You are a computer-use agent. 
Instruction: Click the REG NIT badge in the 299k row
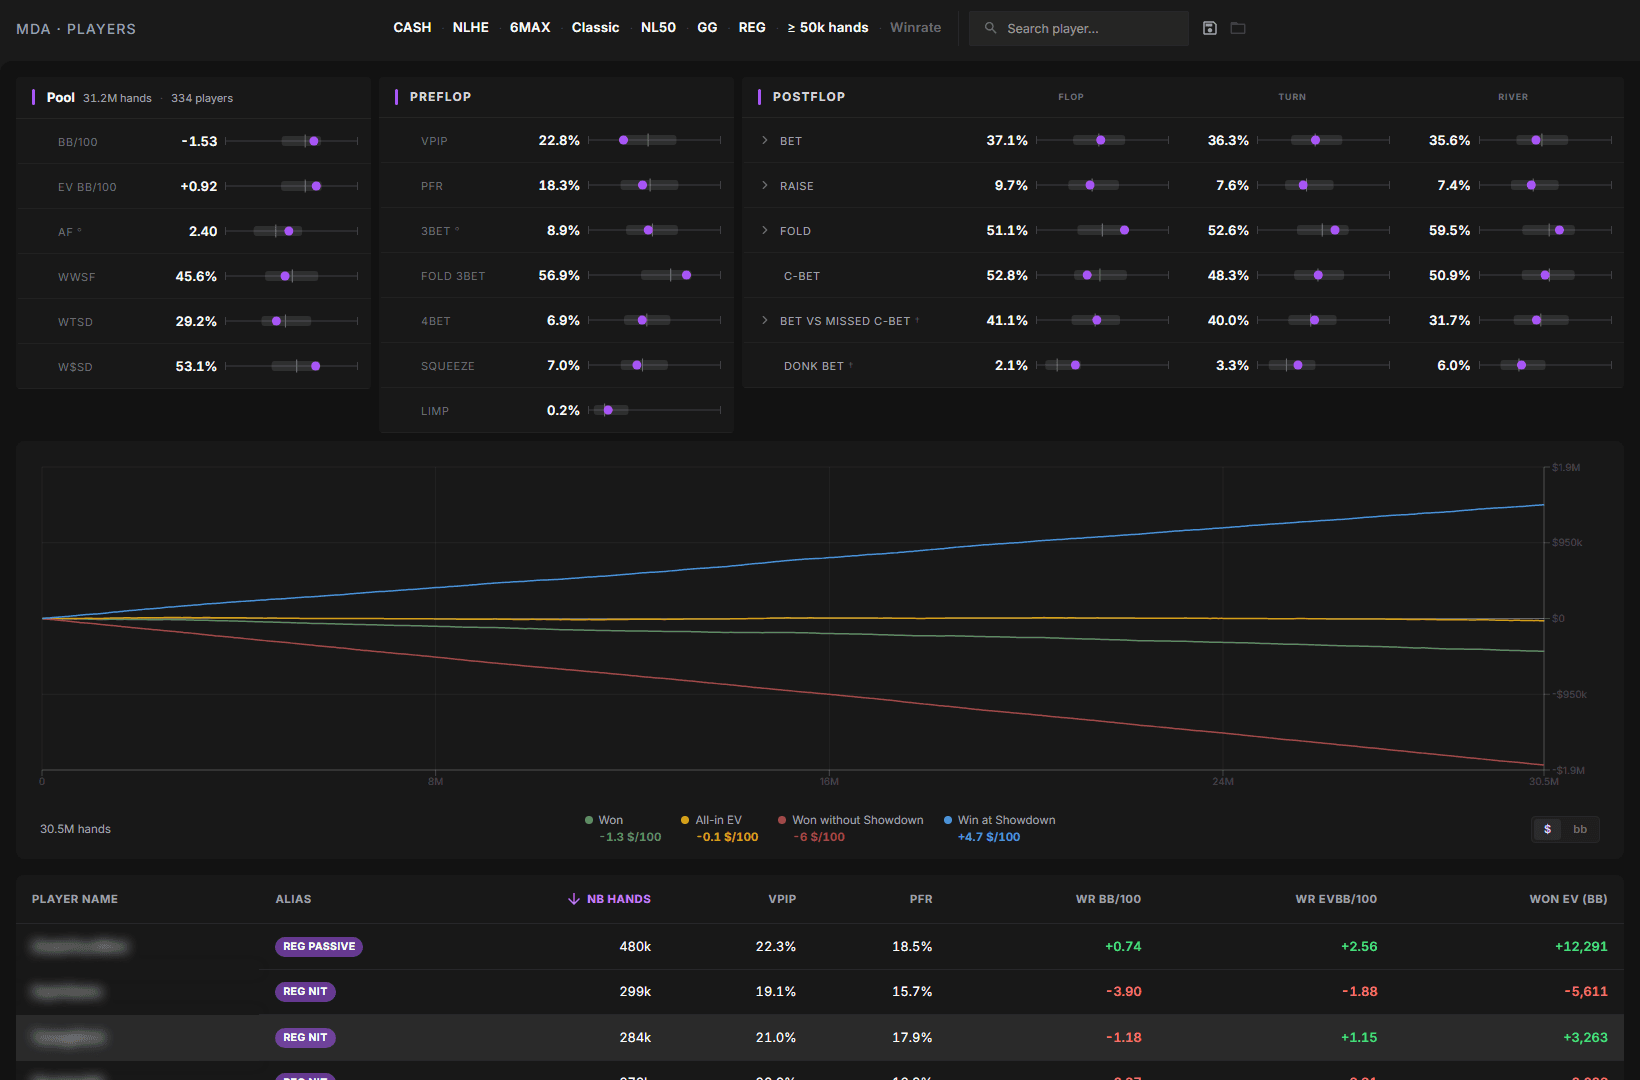click(x=305, y=992)
